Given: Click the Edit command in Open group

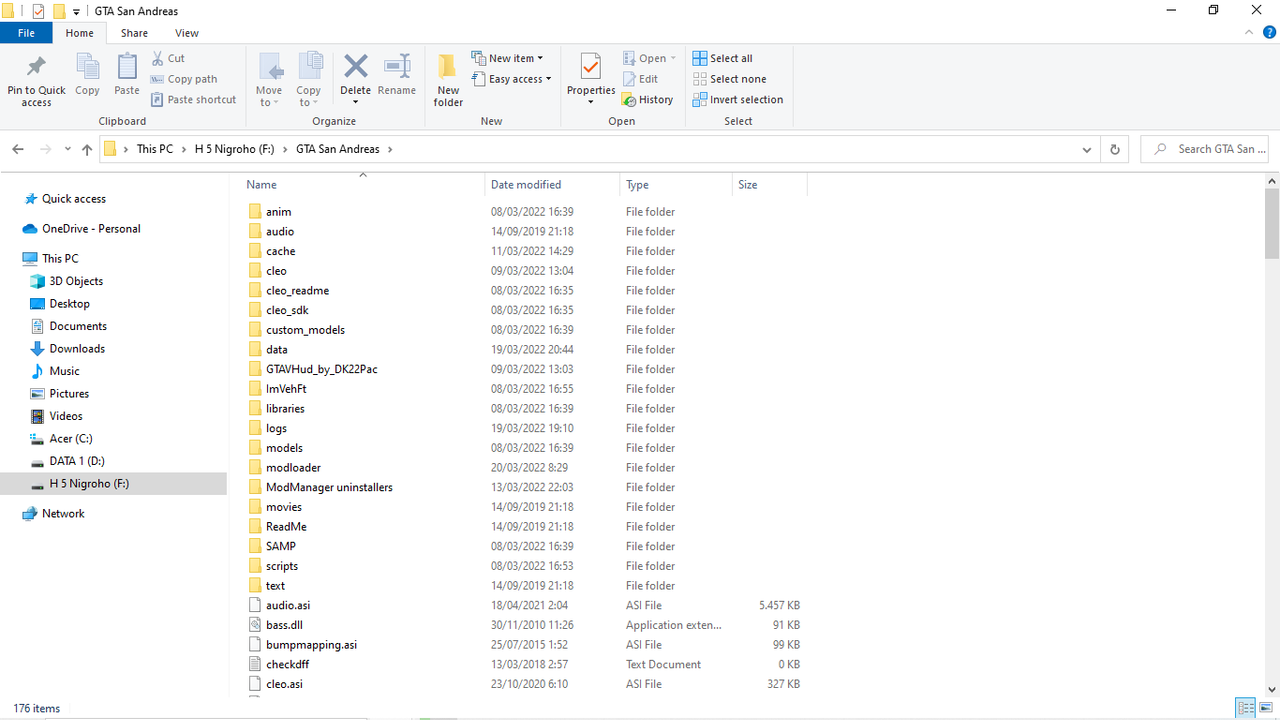Looking at the screenshot, I should (x=640, y=79).
